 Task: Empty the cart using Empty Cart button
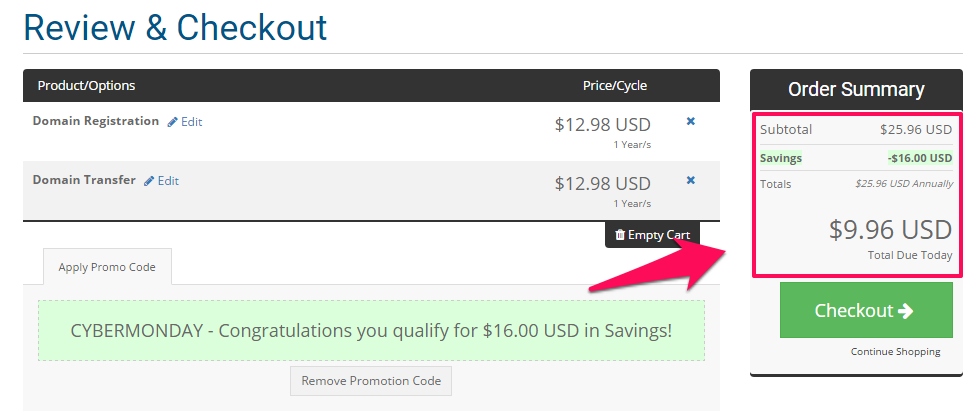click(x=652, y=235)
